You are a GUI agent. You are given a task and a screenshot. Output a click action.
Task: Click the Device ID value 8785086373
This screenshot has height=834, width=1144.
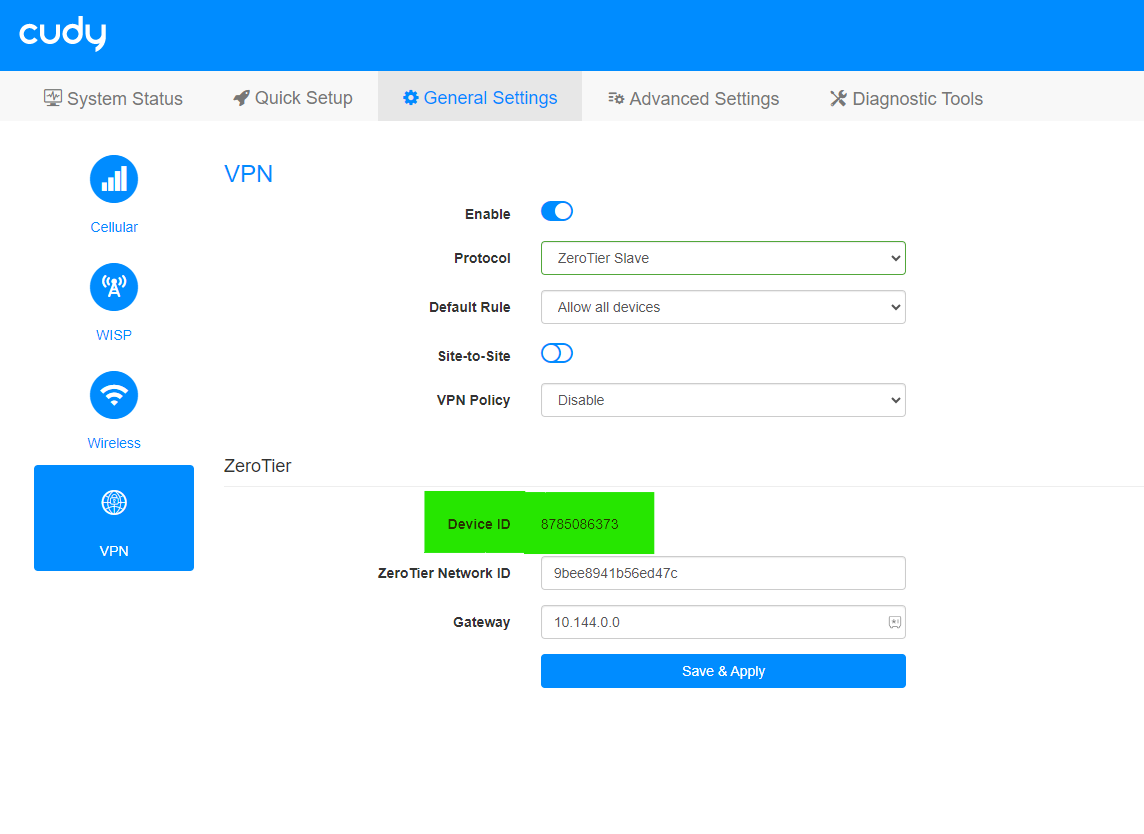pos(579,524)
